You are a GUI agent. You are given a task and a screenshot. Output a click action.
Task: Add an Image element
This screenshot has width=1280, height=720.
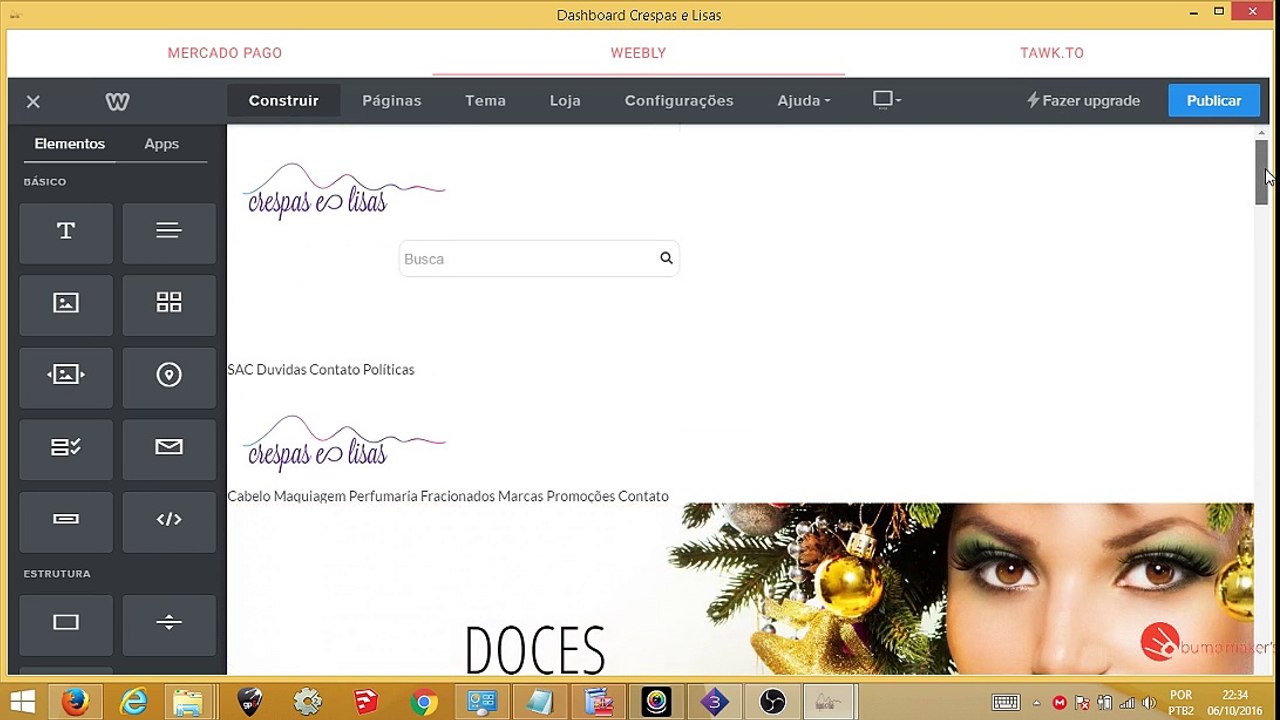click(x=66, y=305)
